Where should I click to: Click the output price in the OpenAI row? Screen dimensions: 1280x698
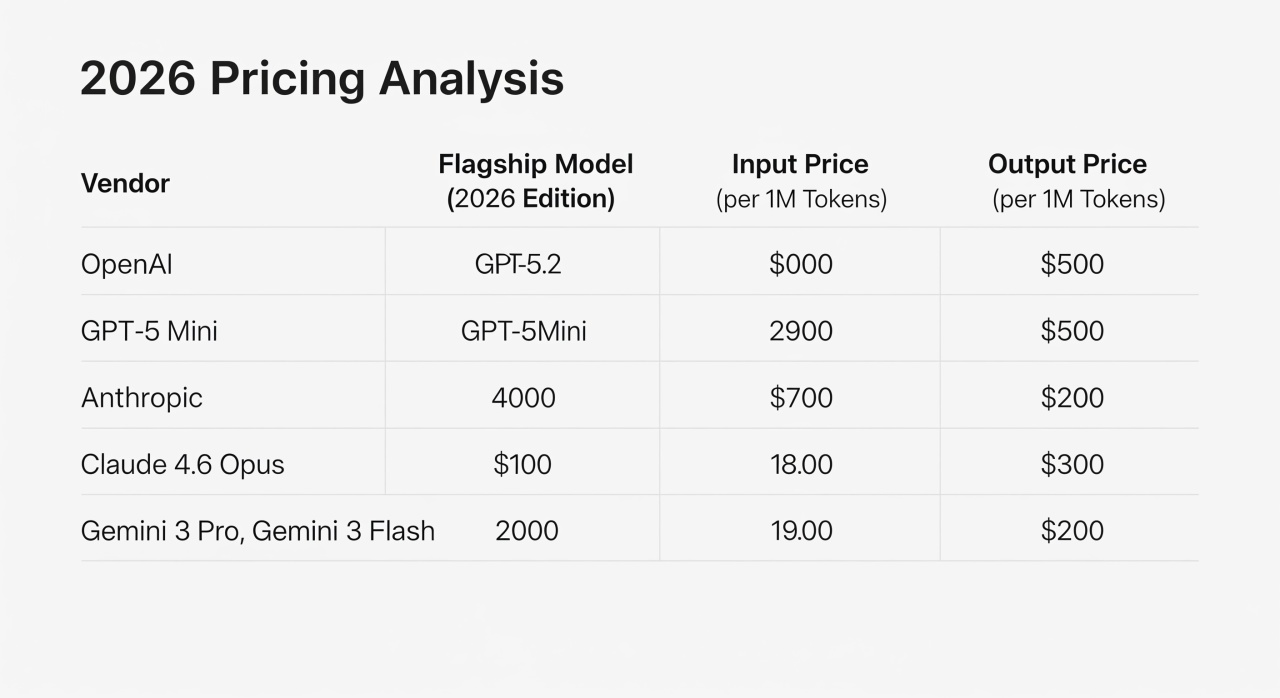[x=1072, y=264]
